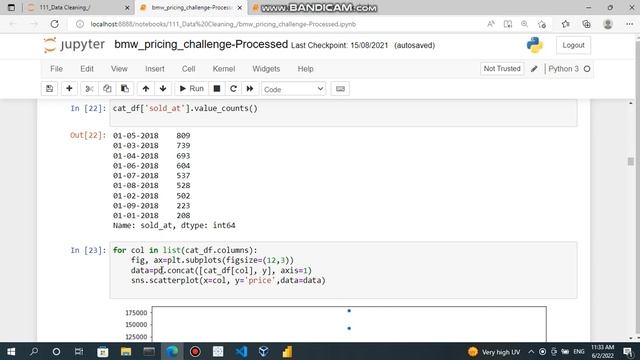Open Windows Start menu
Viewport: 640px width, 360px height.
11,351
